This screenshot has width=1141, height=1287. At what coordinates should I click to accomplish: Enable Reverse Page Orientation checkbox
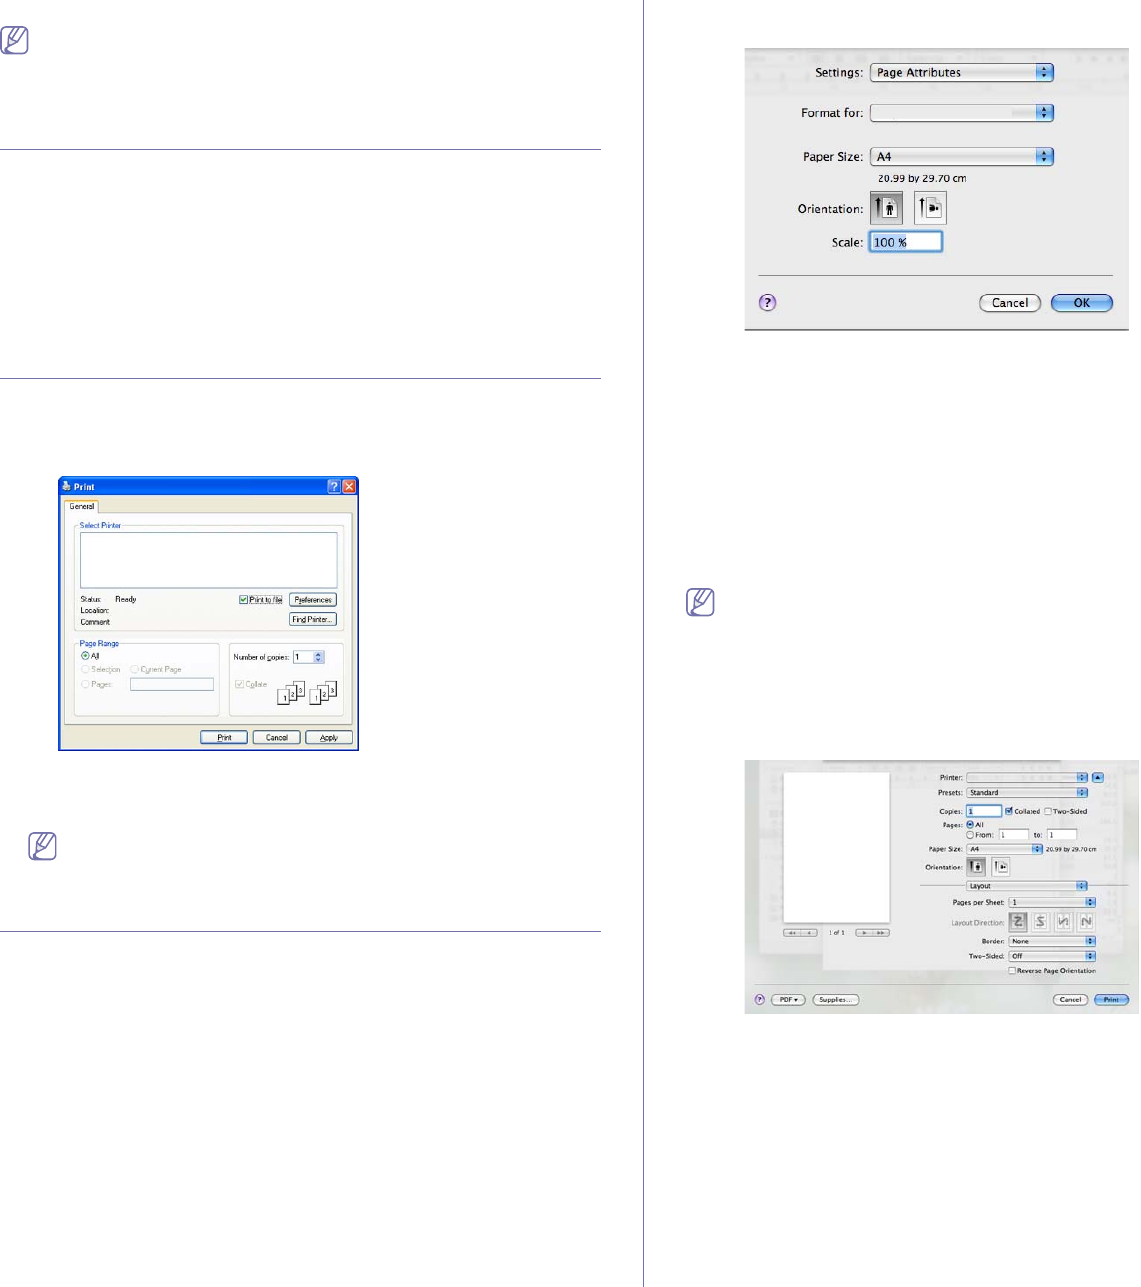click(1012, 970)
